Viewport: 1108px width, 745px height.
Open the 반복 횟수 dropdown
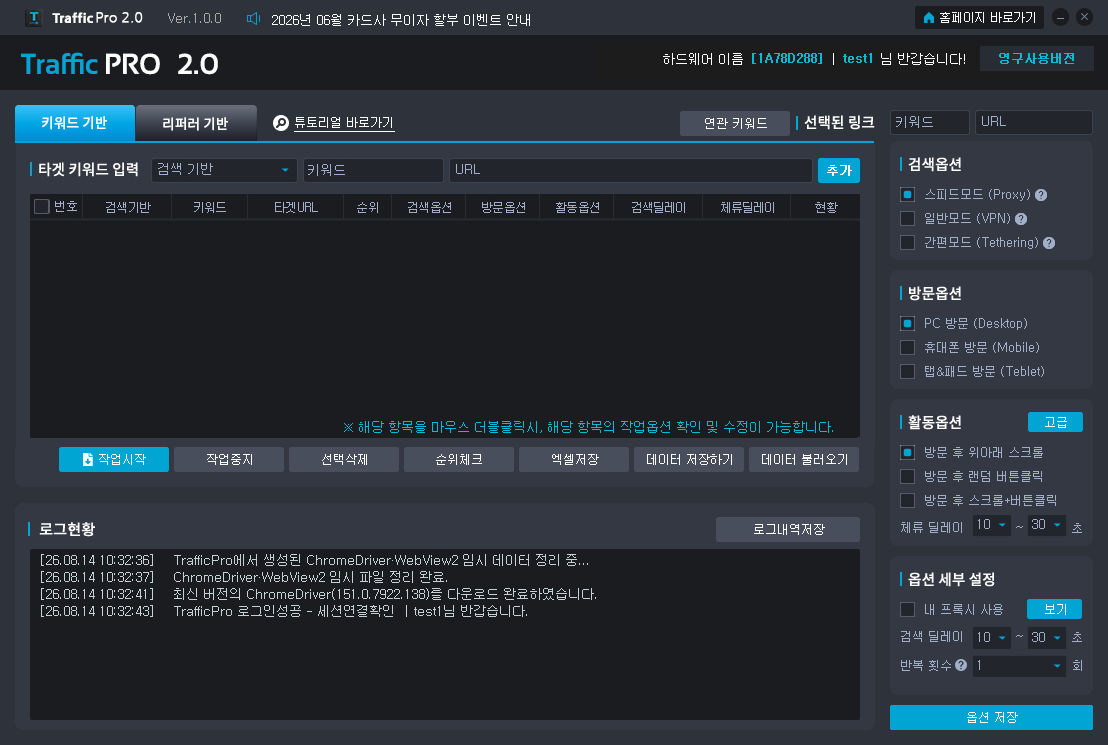pos(1019,666)
